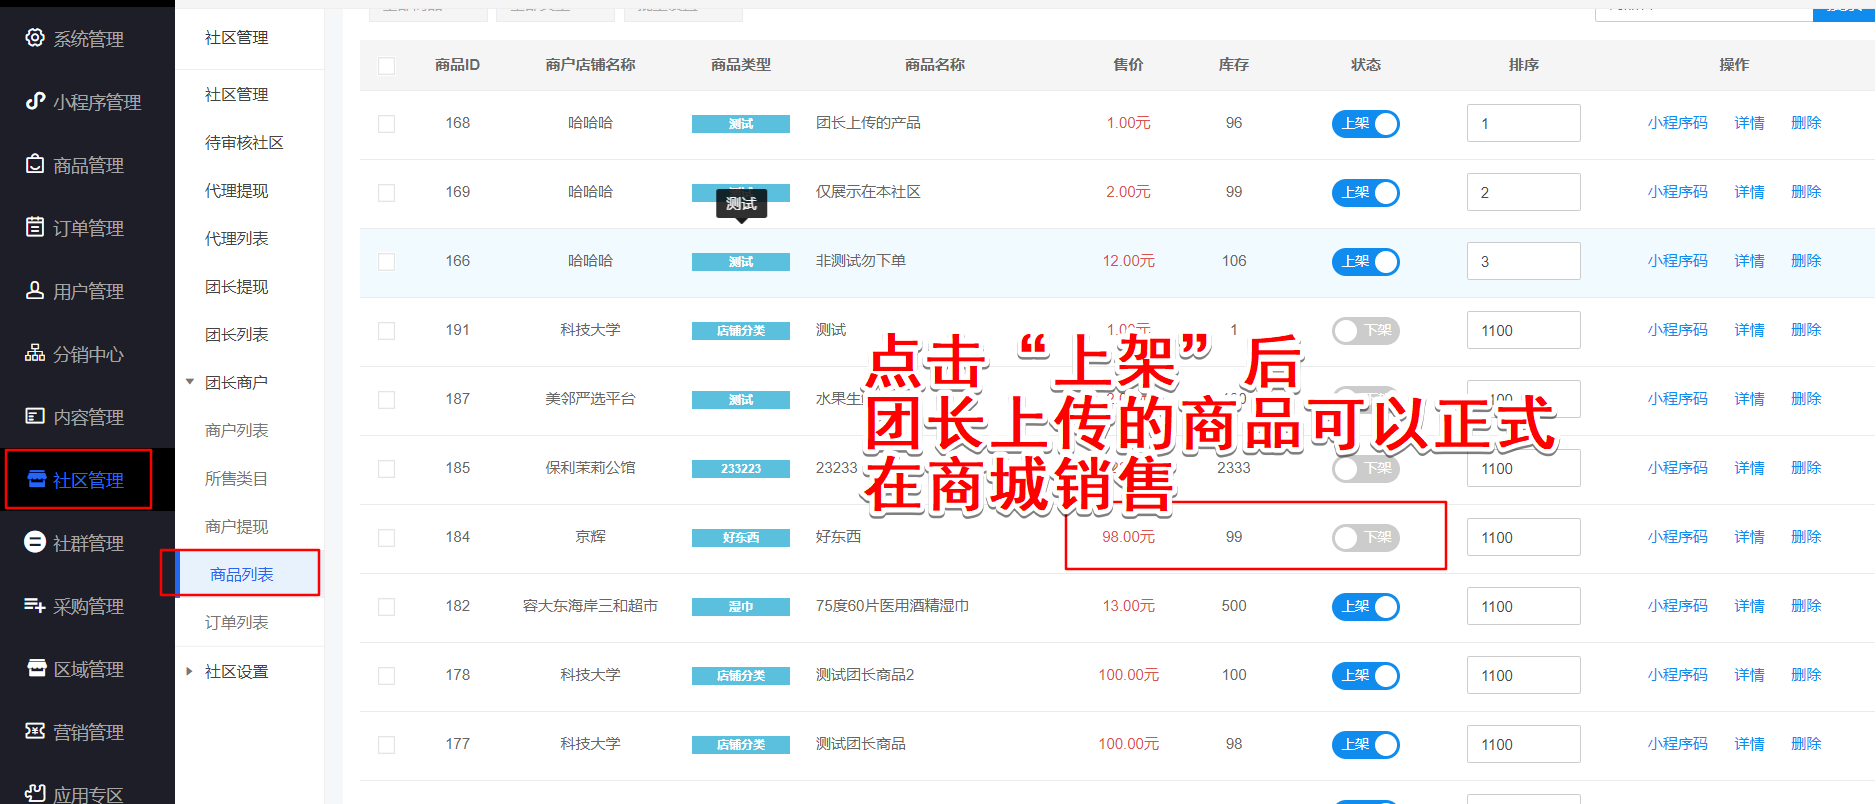
Task: Open 商户提现 submenu item
Action: (x=237, y=526)
